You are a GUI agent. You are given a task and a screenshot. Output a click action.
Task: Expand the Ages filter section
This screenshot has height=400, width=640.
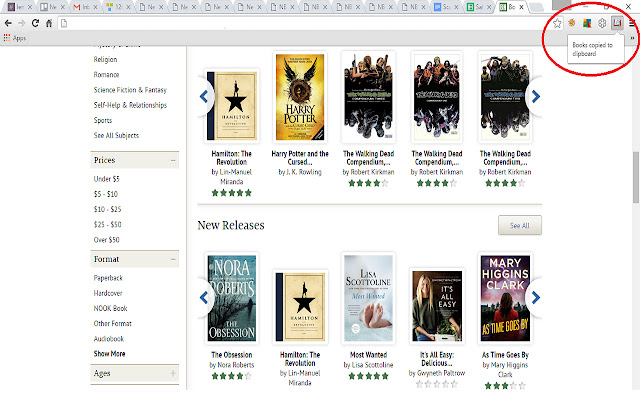pyautogui.click(x=173, y=373)
